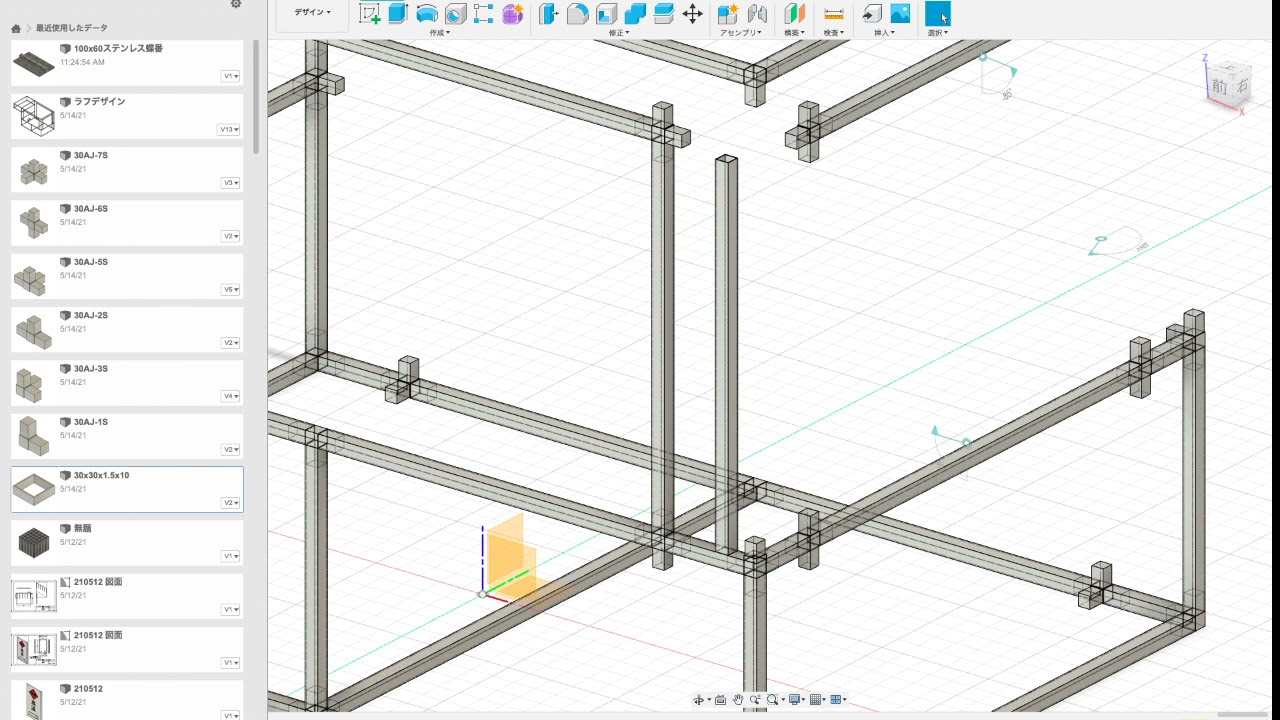The image size is (1280, 720).
Task: Open the Display Settings icon
Action: pos(795,700)
